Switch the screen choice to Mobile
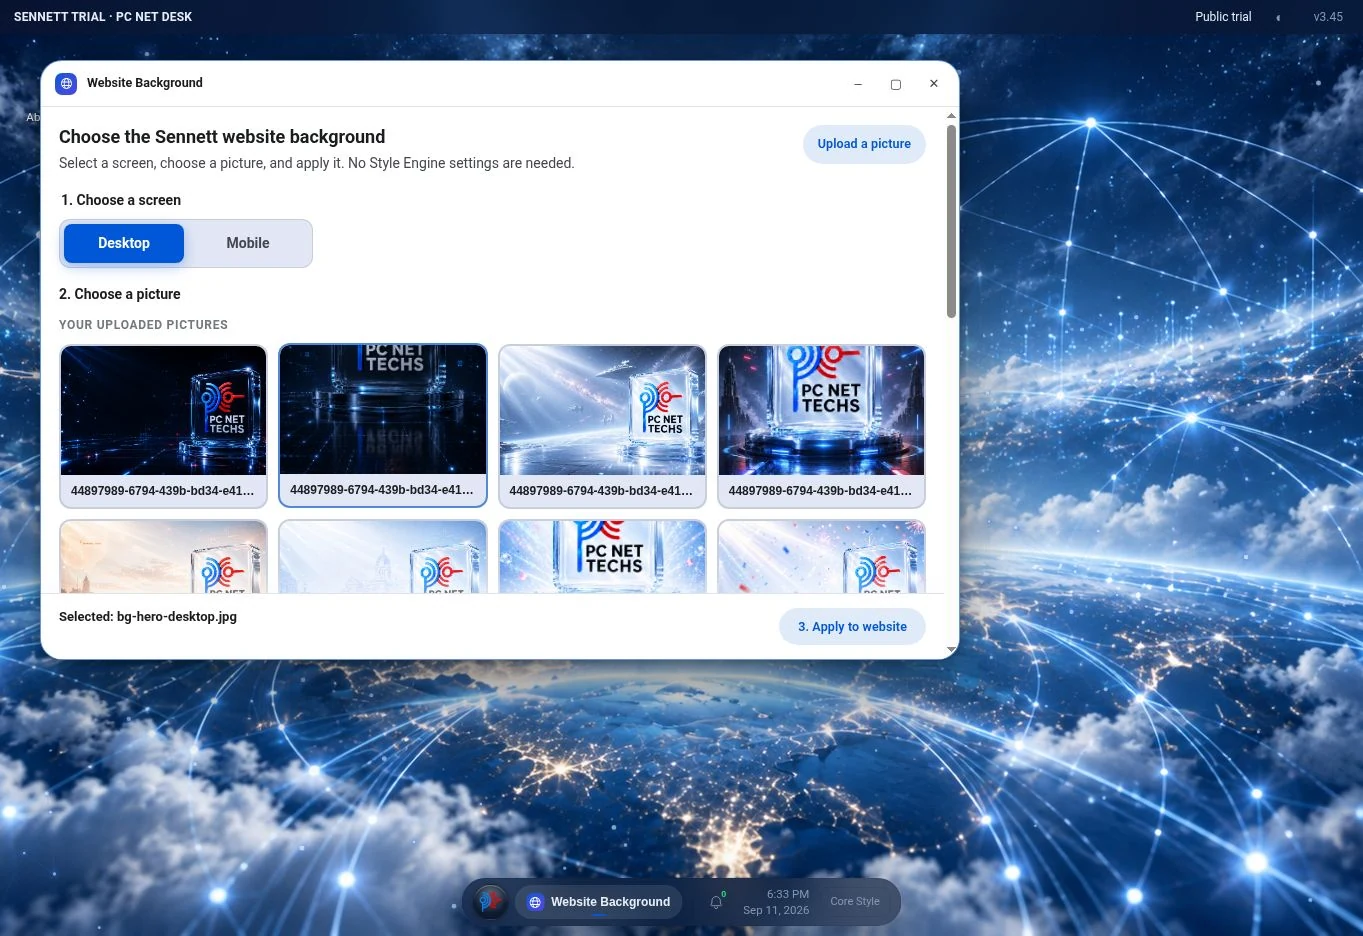Viewport: 1363px width, 936px height. 248,243
